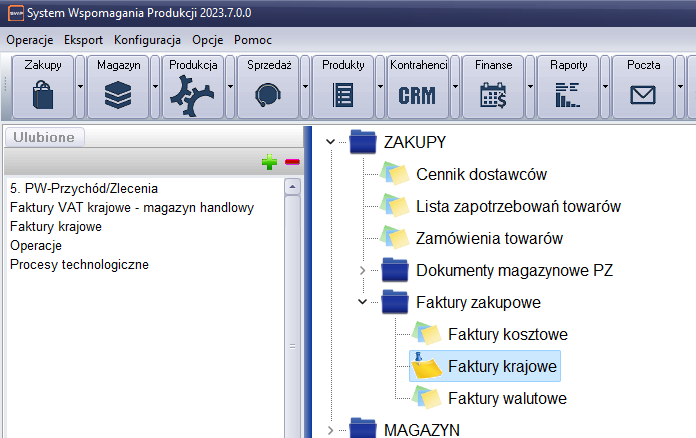This screenshot has height=438, width=696.
Task: Add favorite with green plus icon
Action: pos(269,162)
